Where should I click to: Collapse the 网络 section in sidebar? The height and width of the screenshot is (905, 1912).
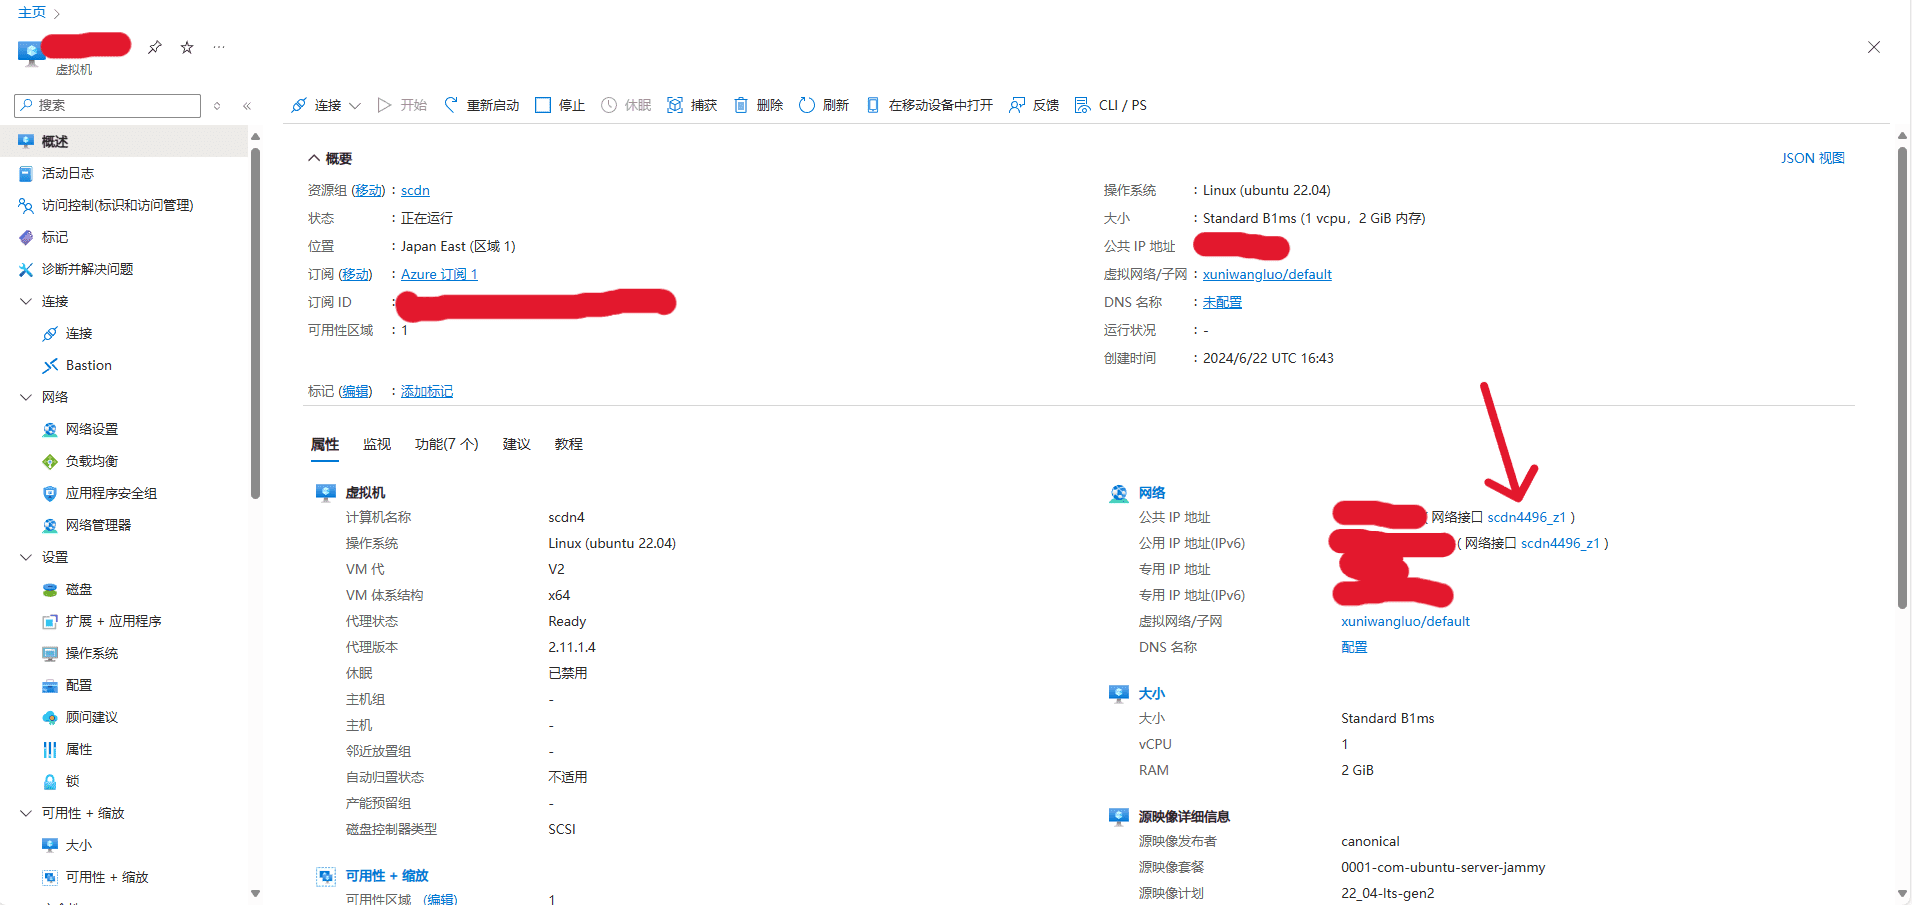click(x=25, y=396)
